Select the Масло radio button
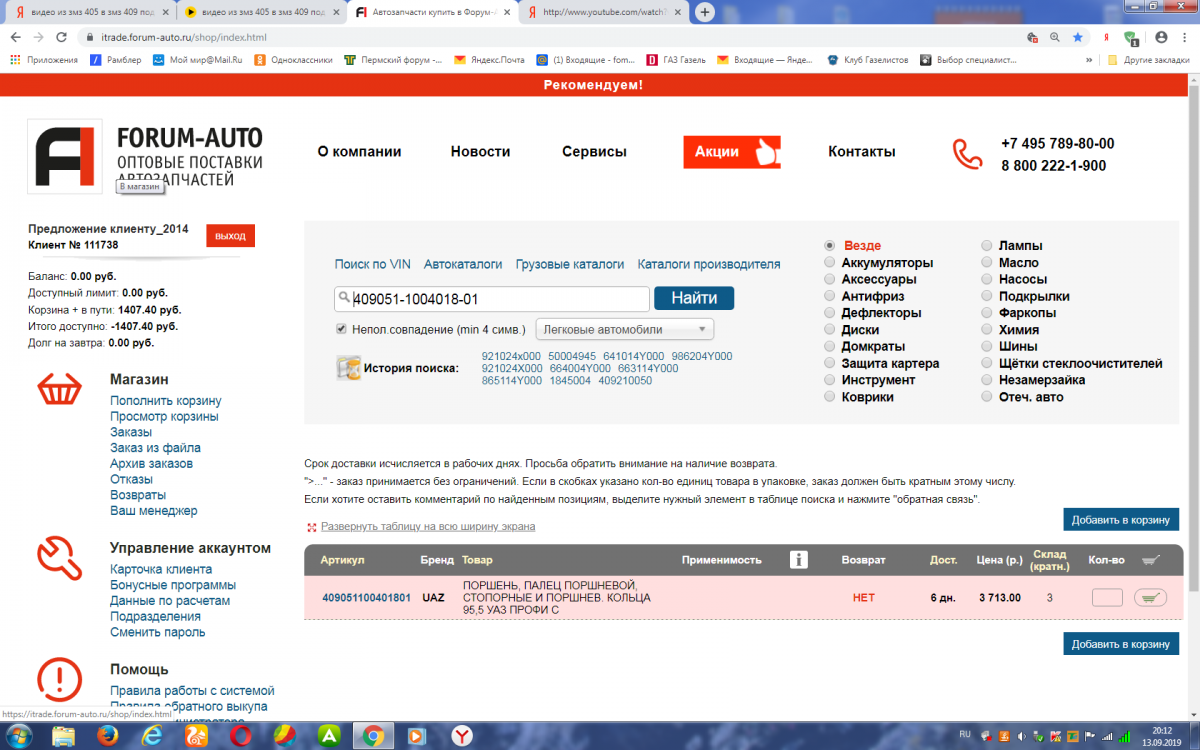Viewport: 1200px width, 750px height. click(x=987, y=262)
